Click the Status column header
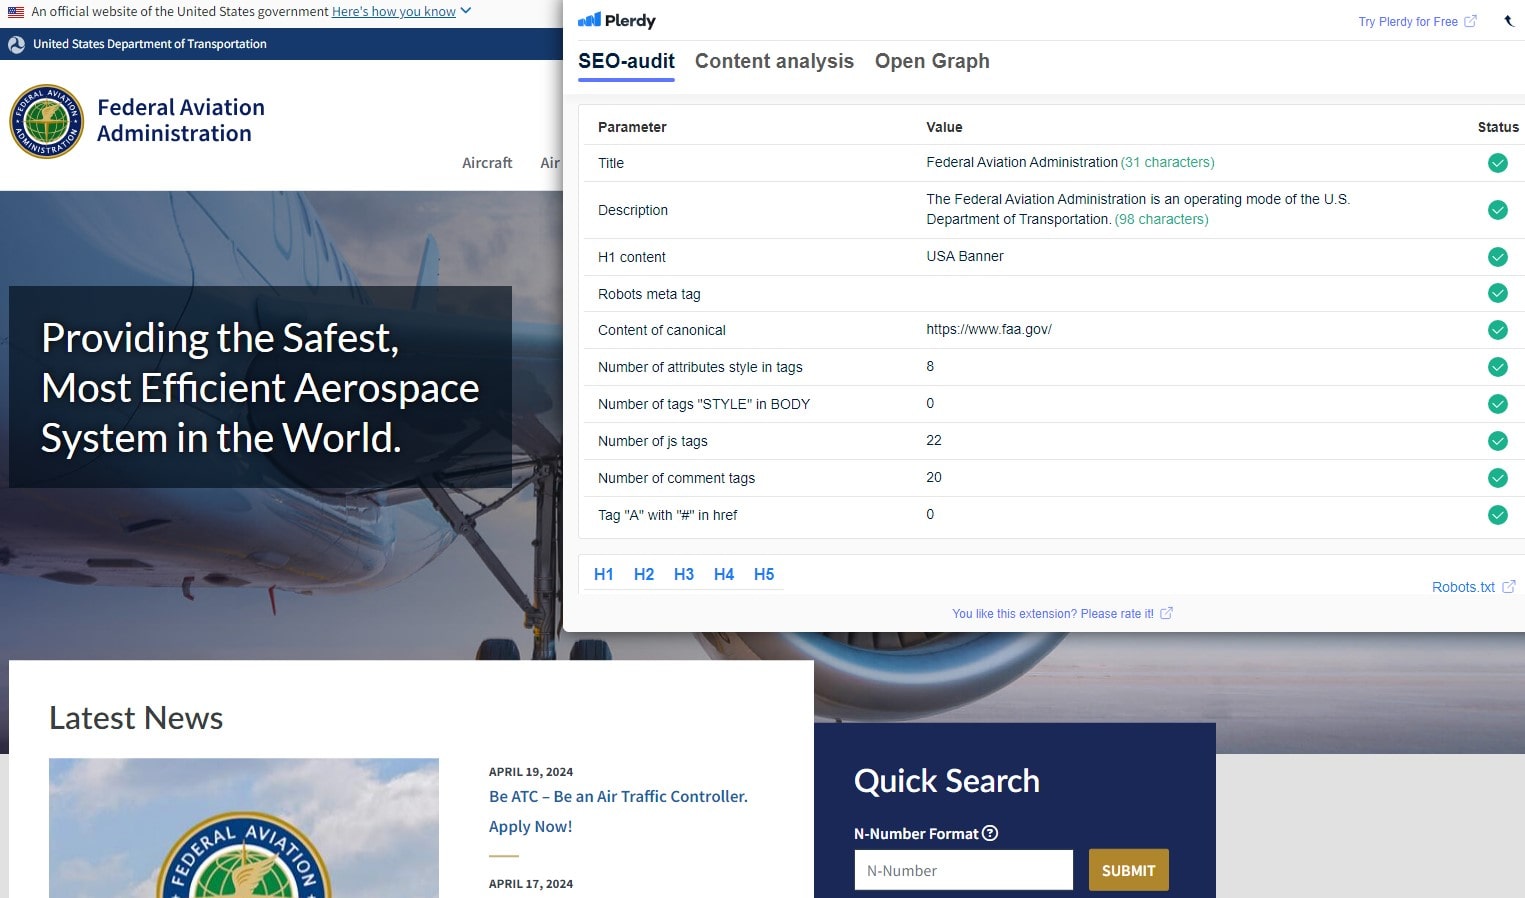Viewport: 1525px width, 898px height. pos(1498,127)
